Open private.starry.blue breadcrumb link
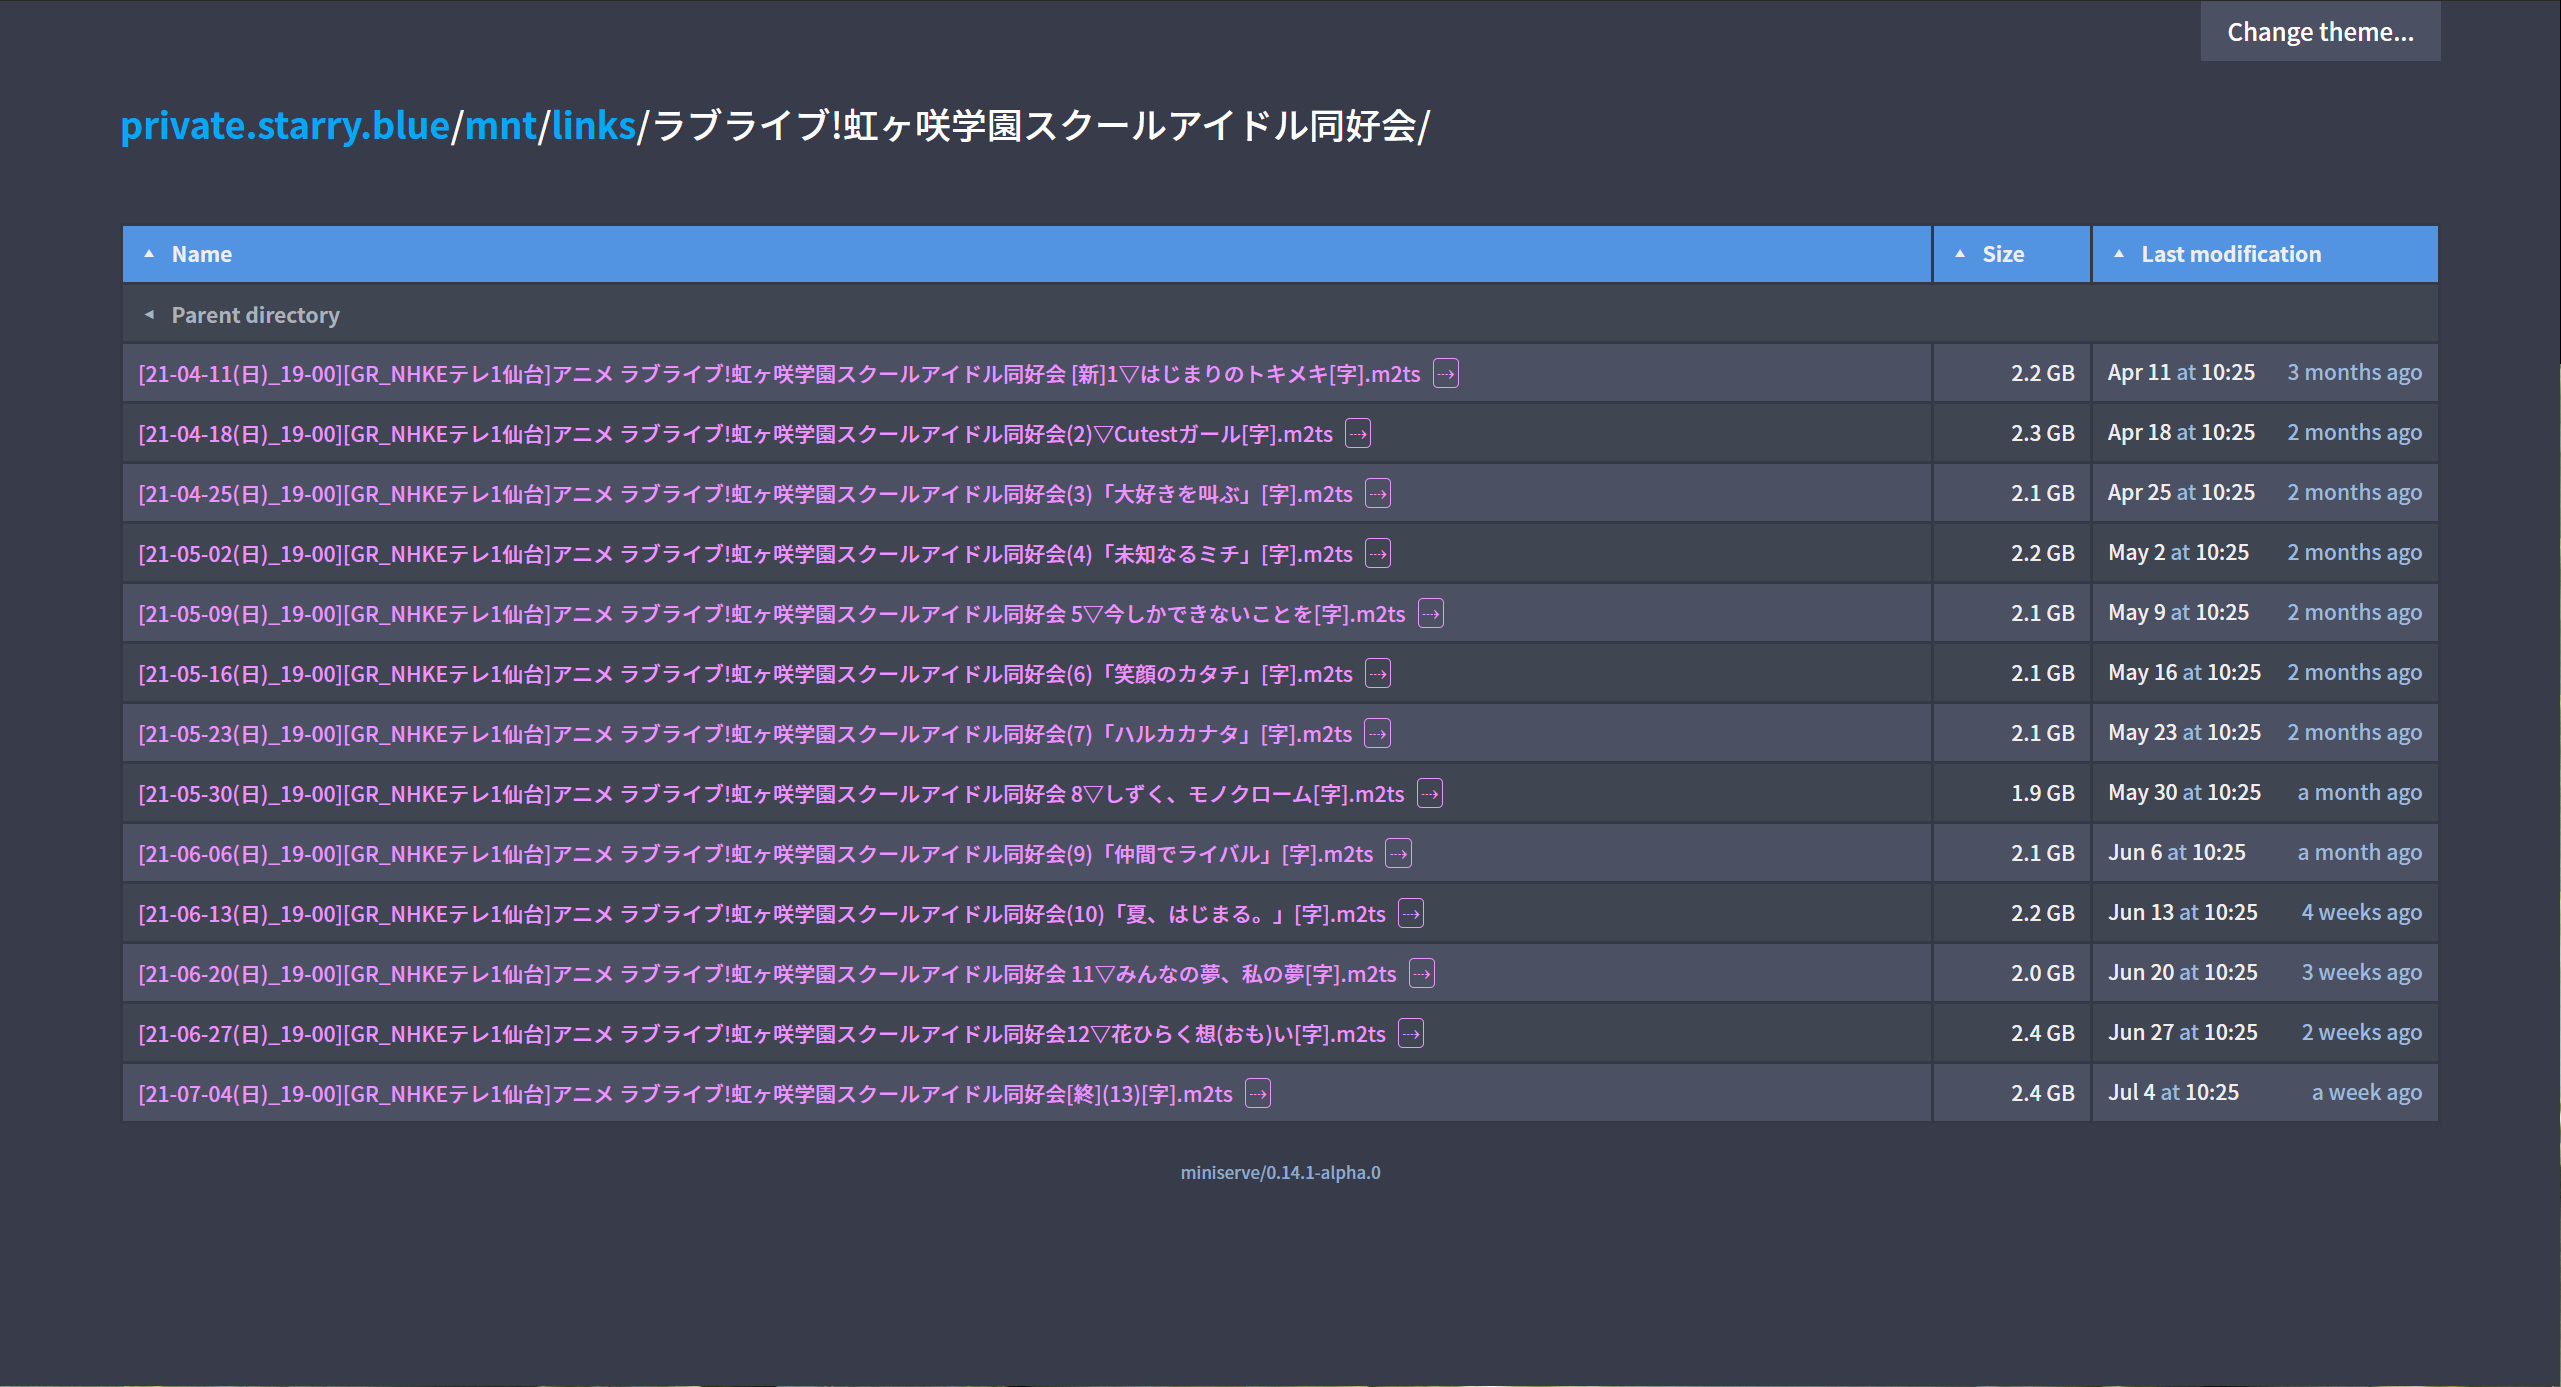This screenshot has width=2561, height=1387. click(285, 126)
